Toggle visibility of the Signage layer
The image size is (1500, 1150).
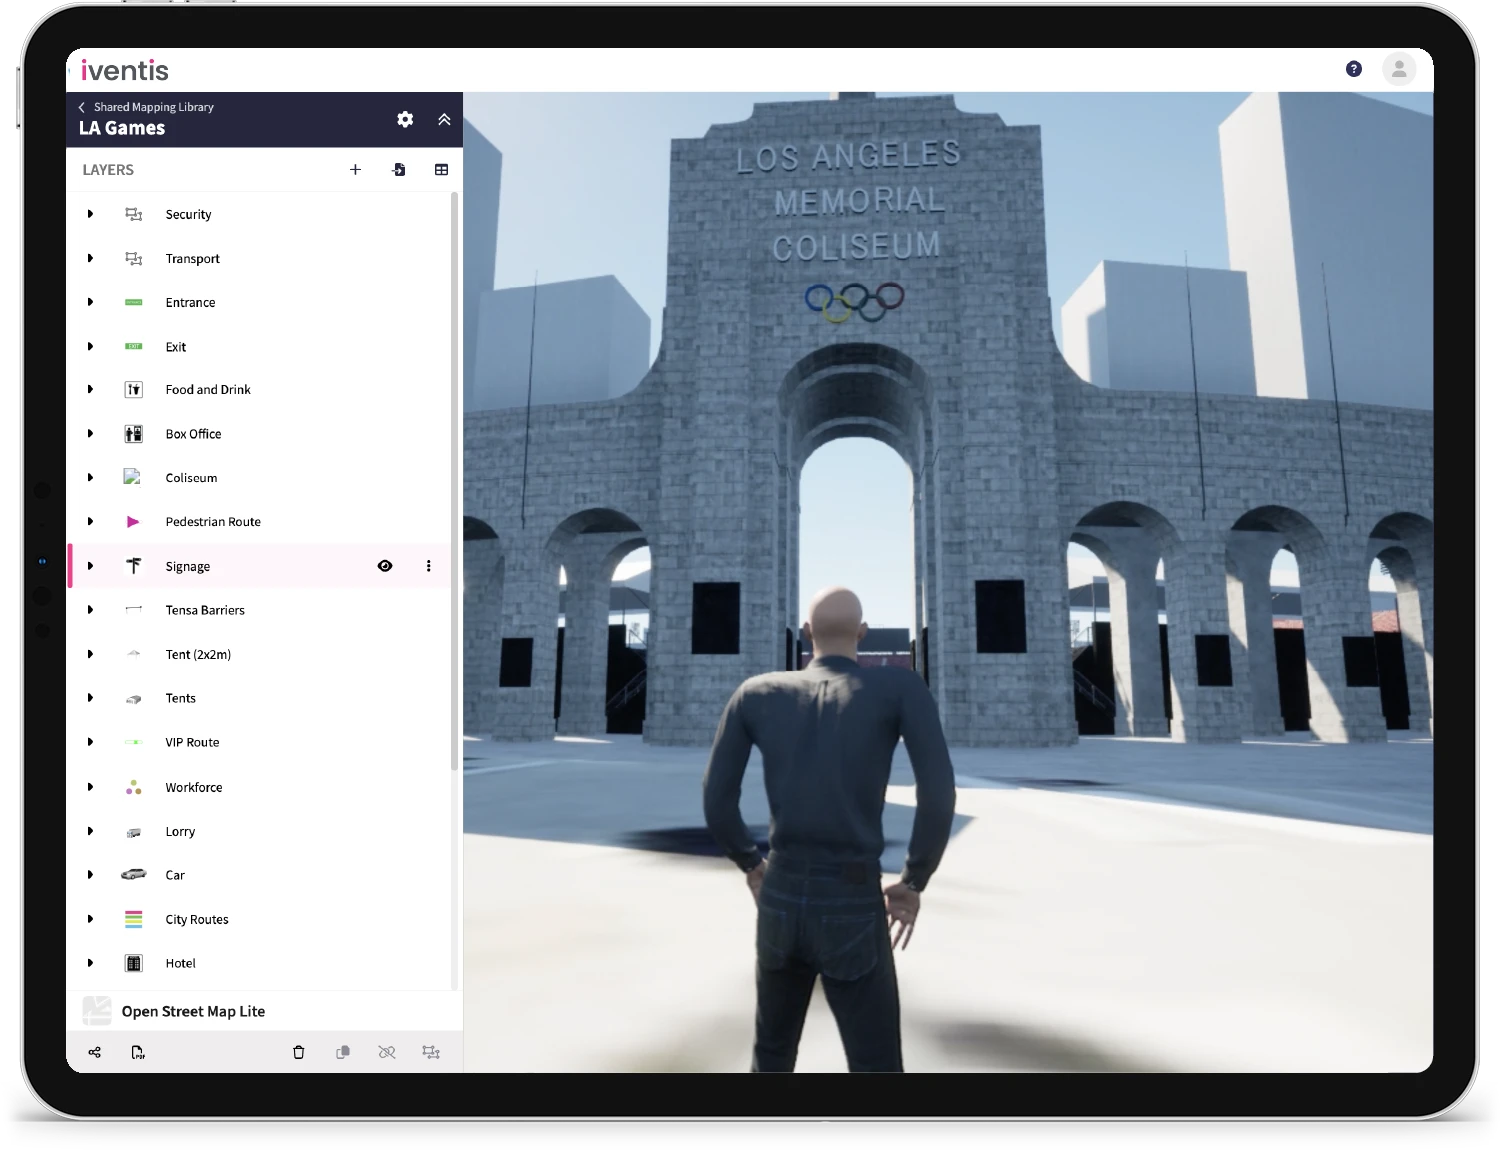[x=385, y=566]
